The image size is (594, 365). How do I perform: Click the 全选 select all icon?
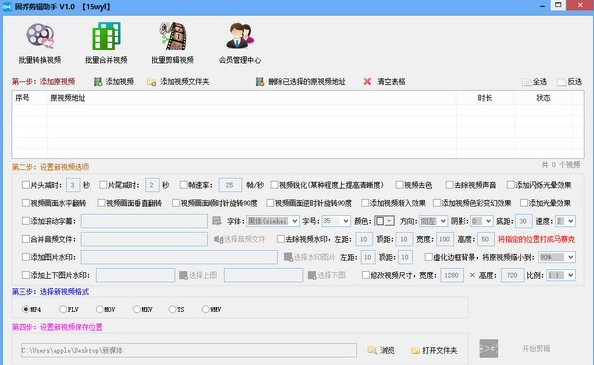[527, 82]
